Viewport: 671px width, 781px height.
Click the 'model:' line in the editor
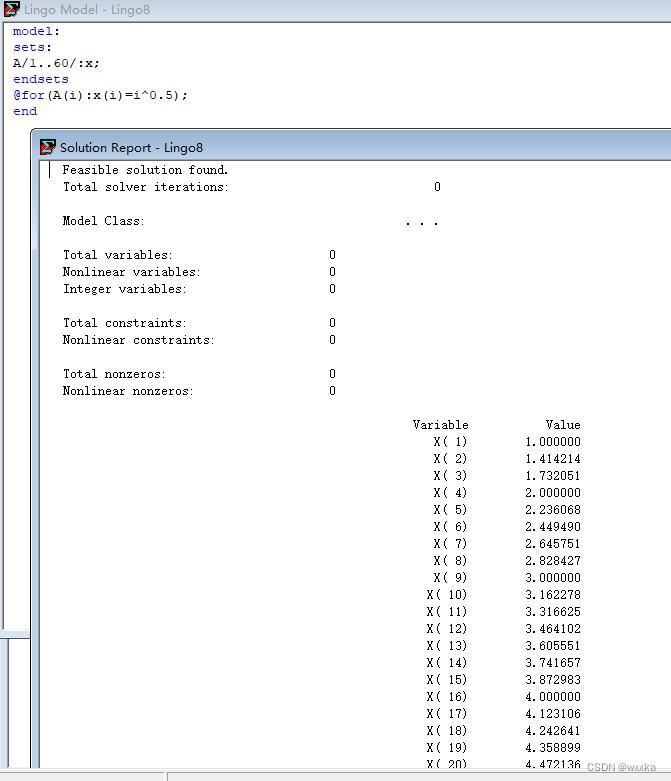pyautogui.click(x=36, y=31)
